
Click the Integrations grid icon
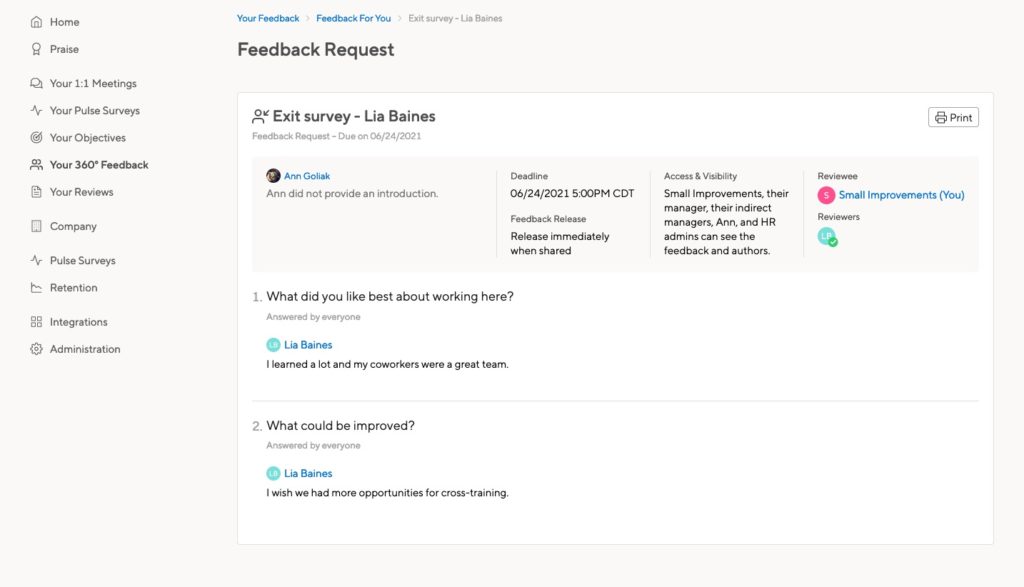(x=37, y=322)
